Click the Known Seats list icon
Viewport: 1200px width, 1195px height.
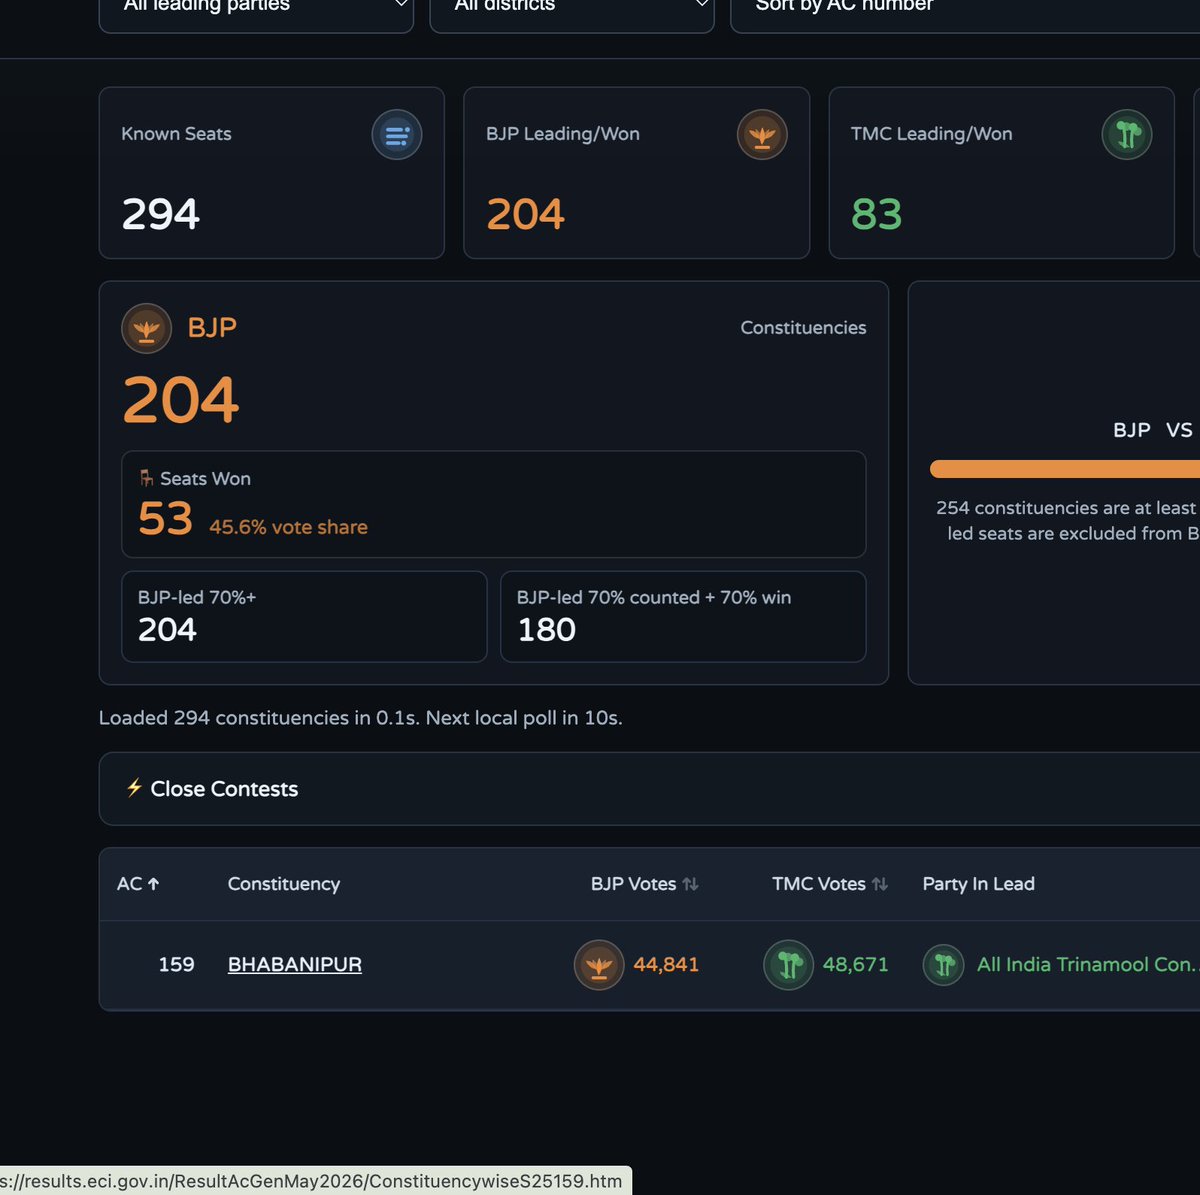click(x=397, y=135)
